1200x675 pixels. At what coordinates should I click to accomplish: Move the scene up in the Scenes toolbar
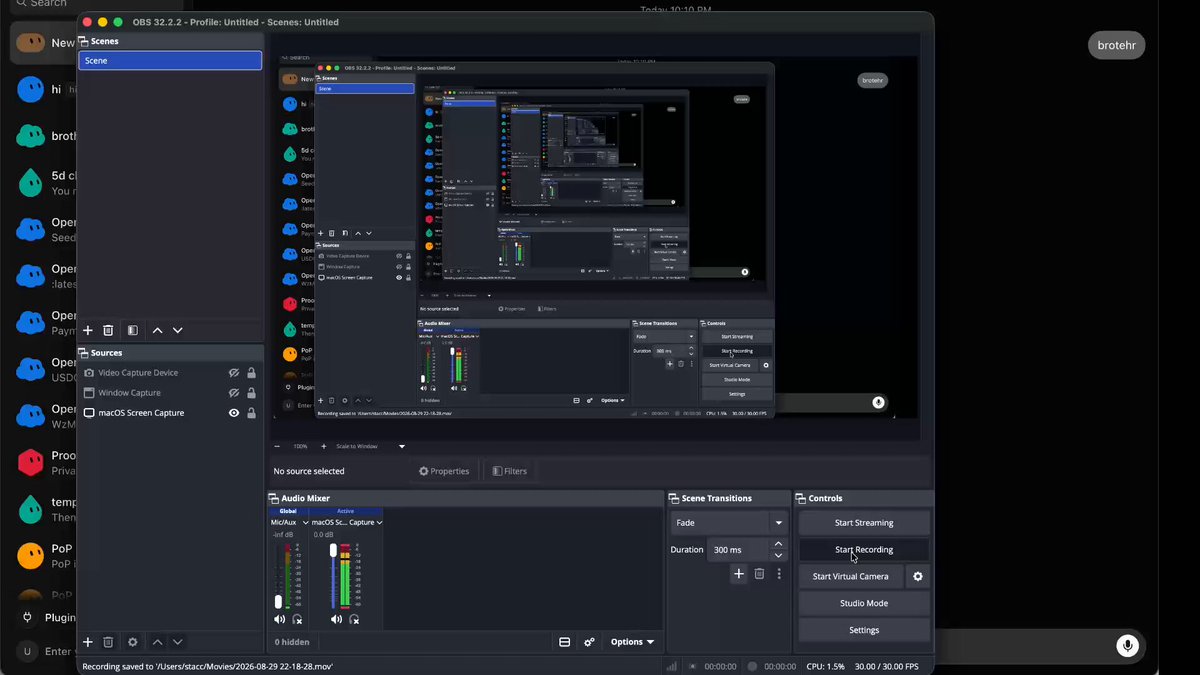coord(157,330)
